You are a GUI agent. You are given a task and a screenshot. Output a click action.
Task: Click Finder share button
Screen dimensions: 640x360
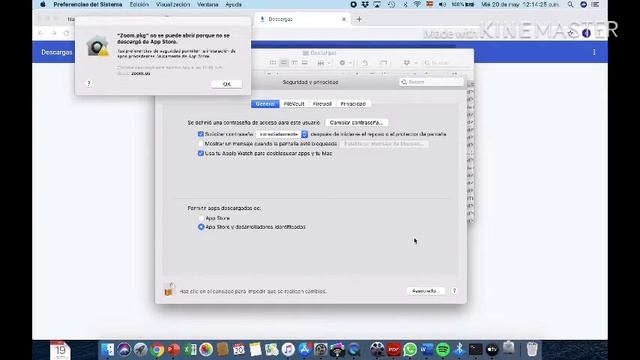(x=365, y=63)
